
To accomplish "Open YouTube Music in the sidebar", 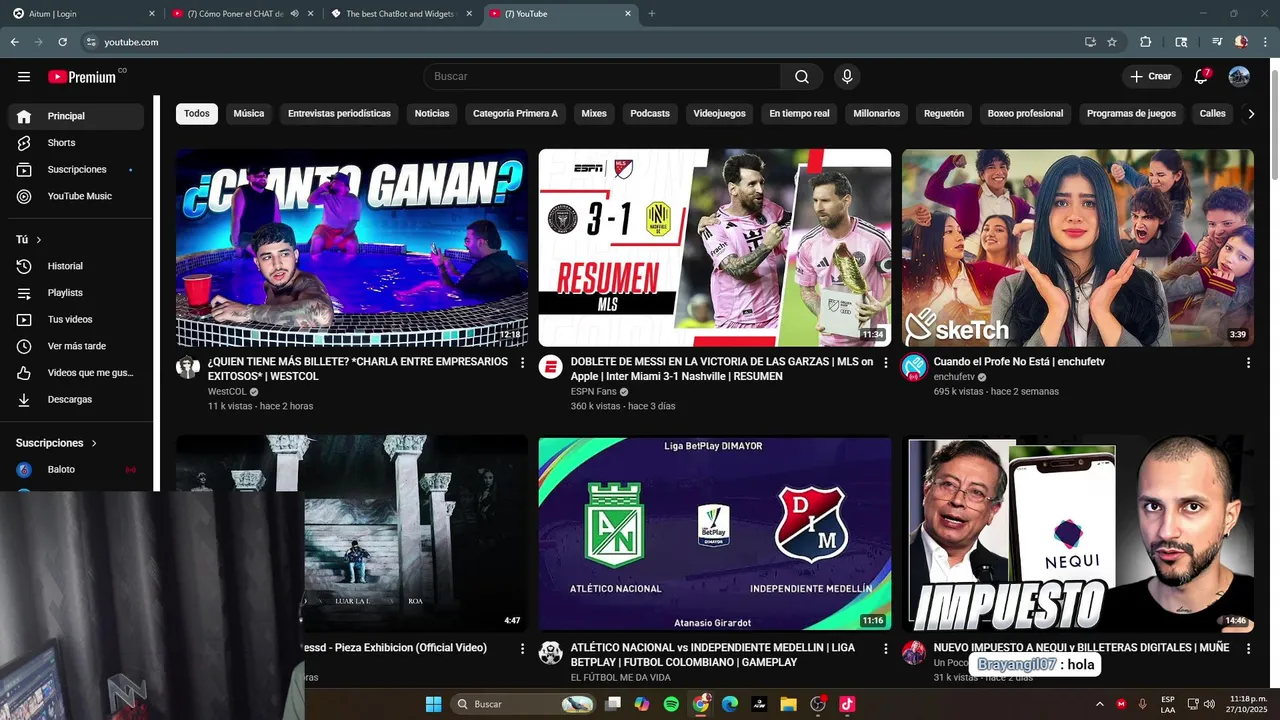I will [76, 196].
